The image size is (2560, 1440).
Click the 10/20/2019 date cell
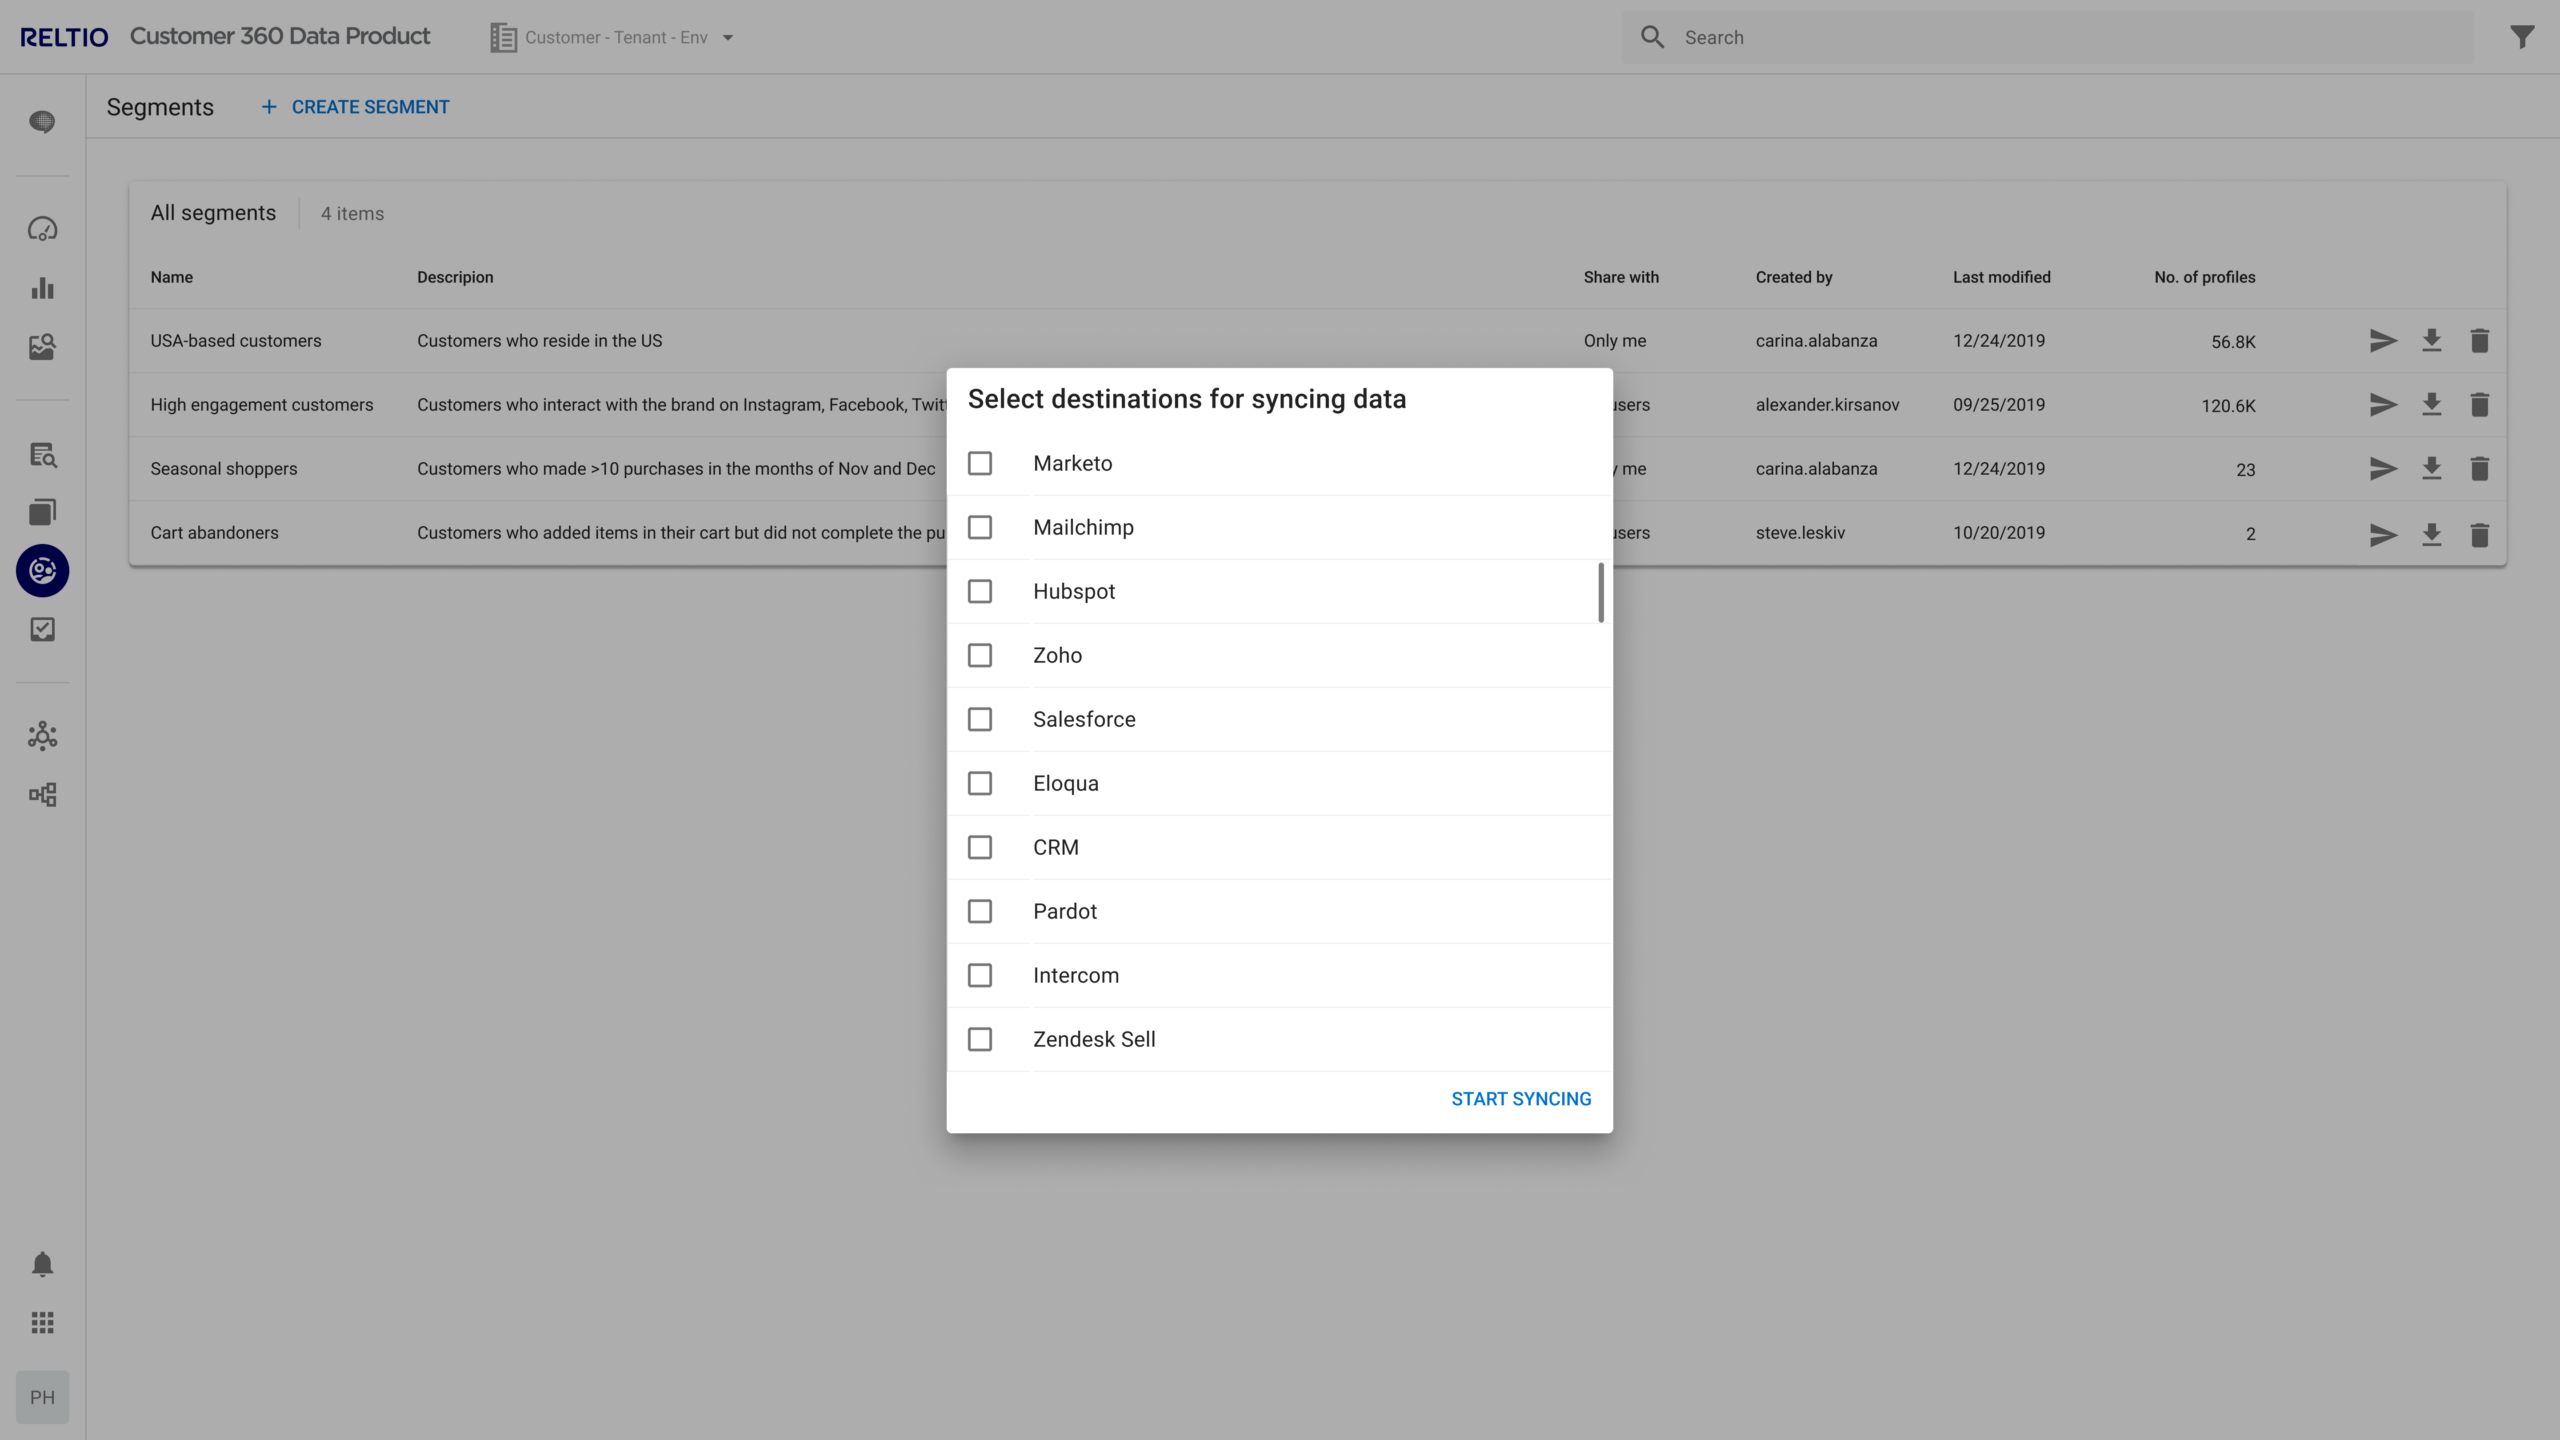click(1999, 533)
